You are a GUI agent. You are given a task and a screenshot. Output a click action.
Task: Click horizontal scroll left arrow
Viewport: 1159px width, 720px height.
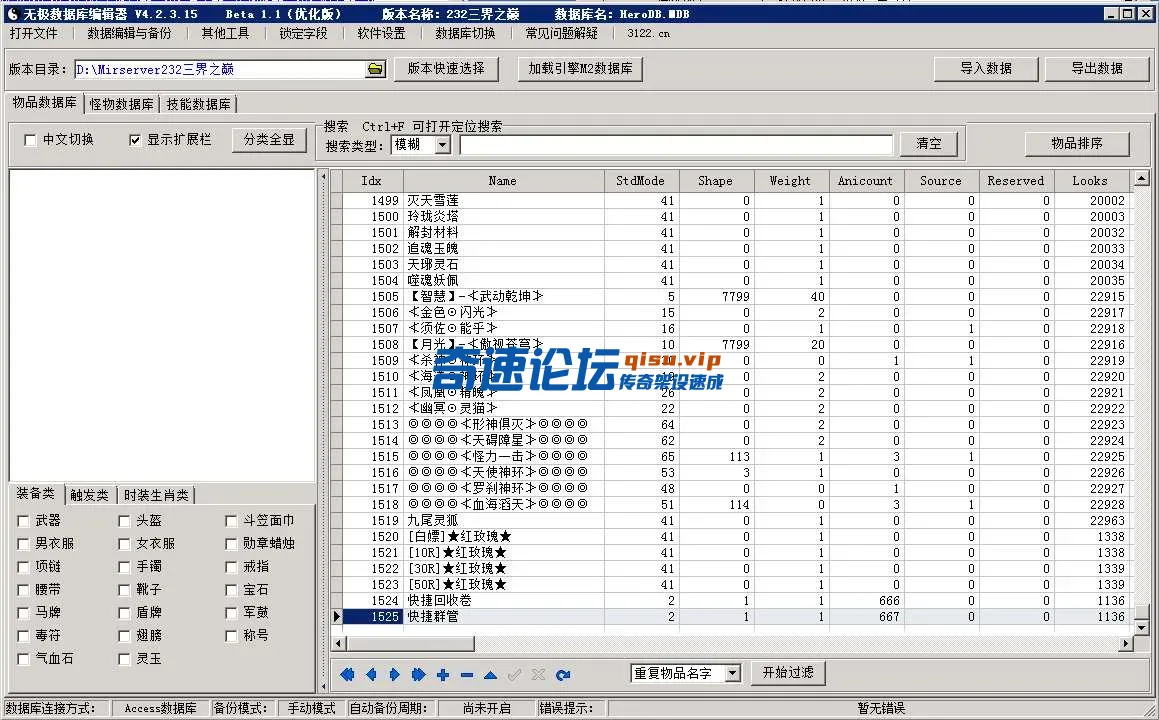point(339,643)
